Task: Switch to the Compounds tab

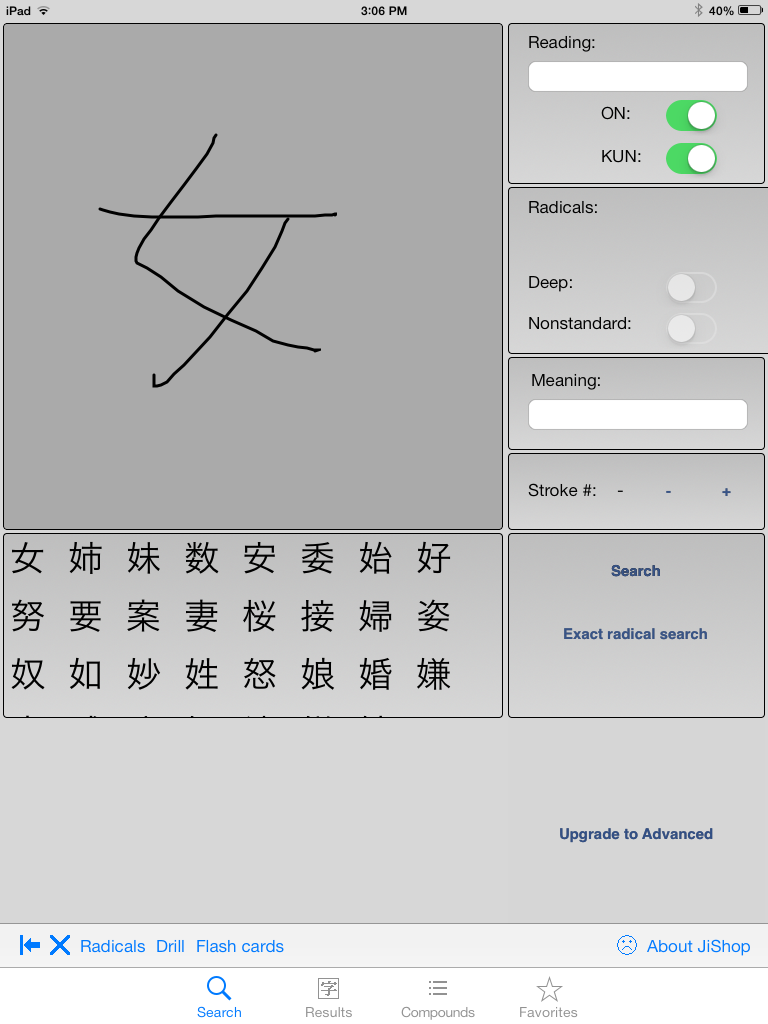Action: tap(437, 997)
